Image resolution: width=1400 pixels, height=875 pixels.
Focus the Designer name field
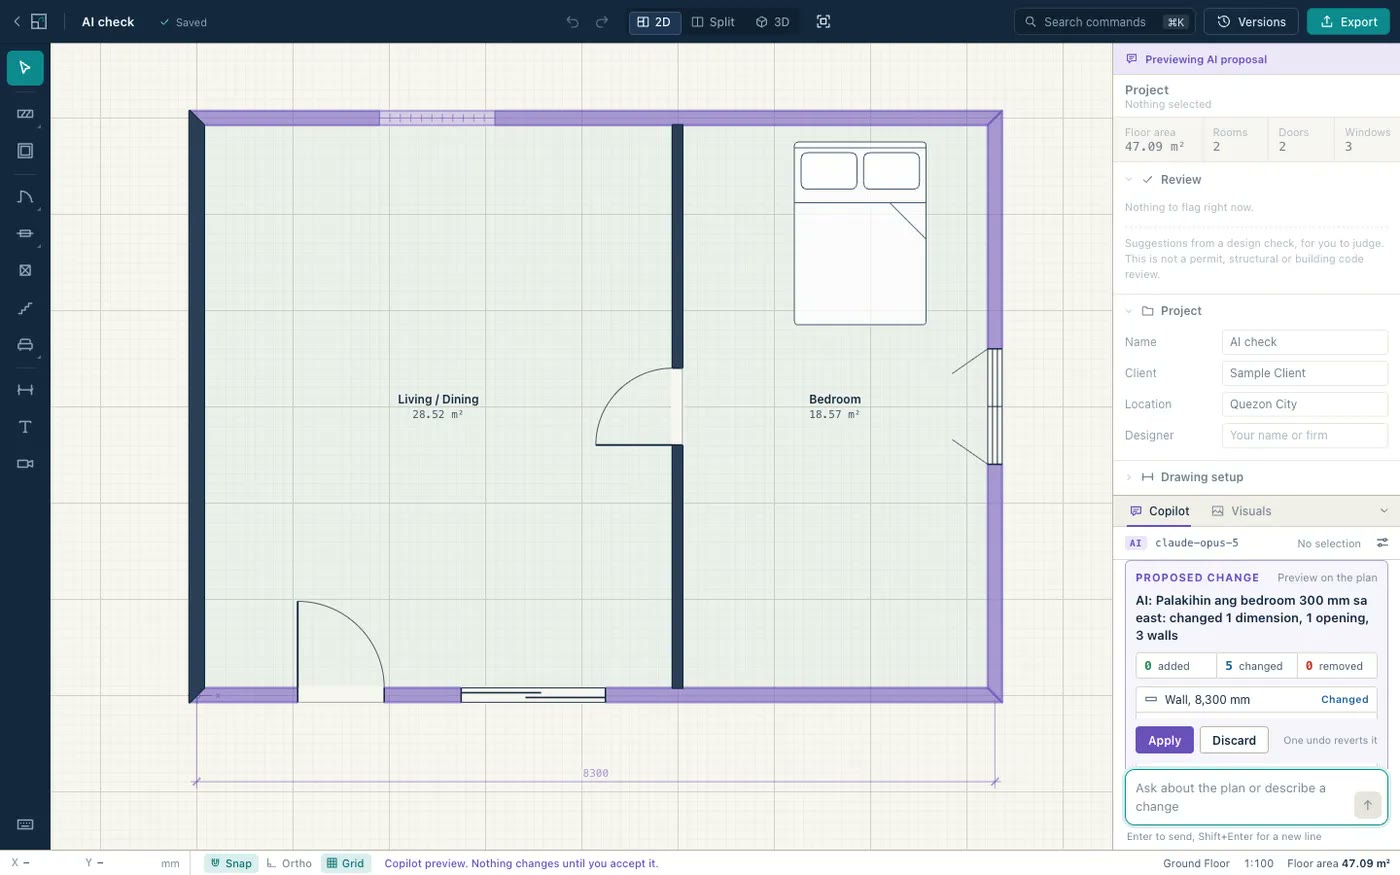(x=1305, y=435)
